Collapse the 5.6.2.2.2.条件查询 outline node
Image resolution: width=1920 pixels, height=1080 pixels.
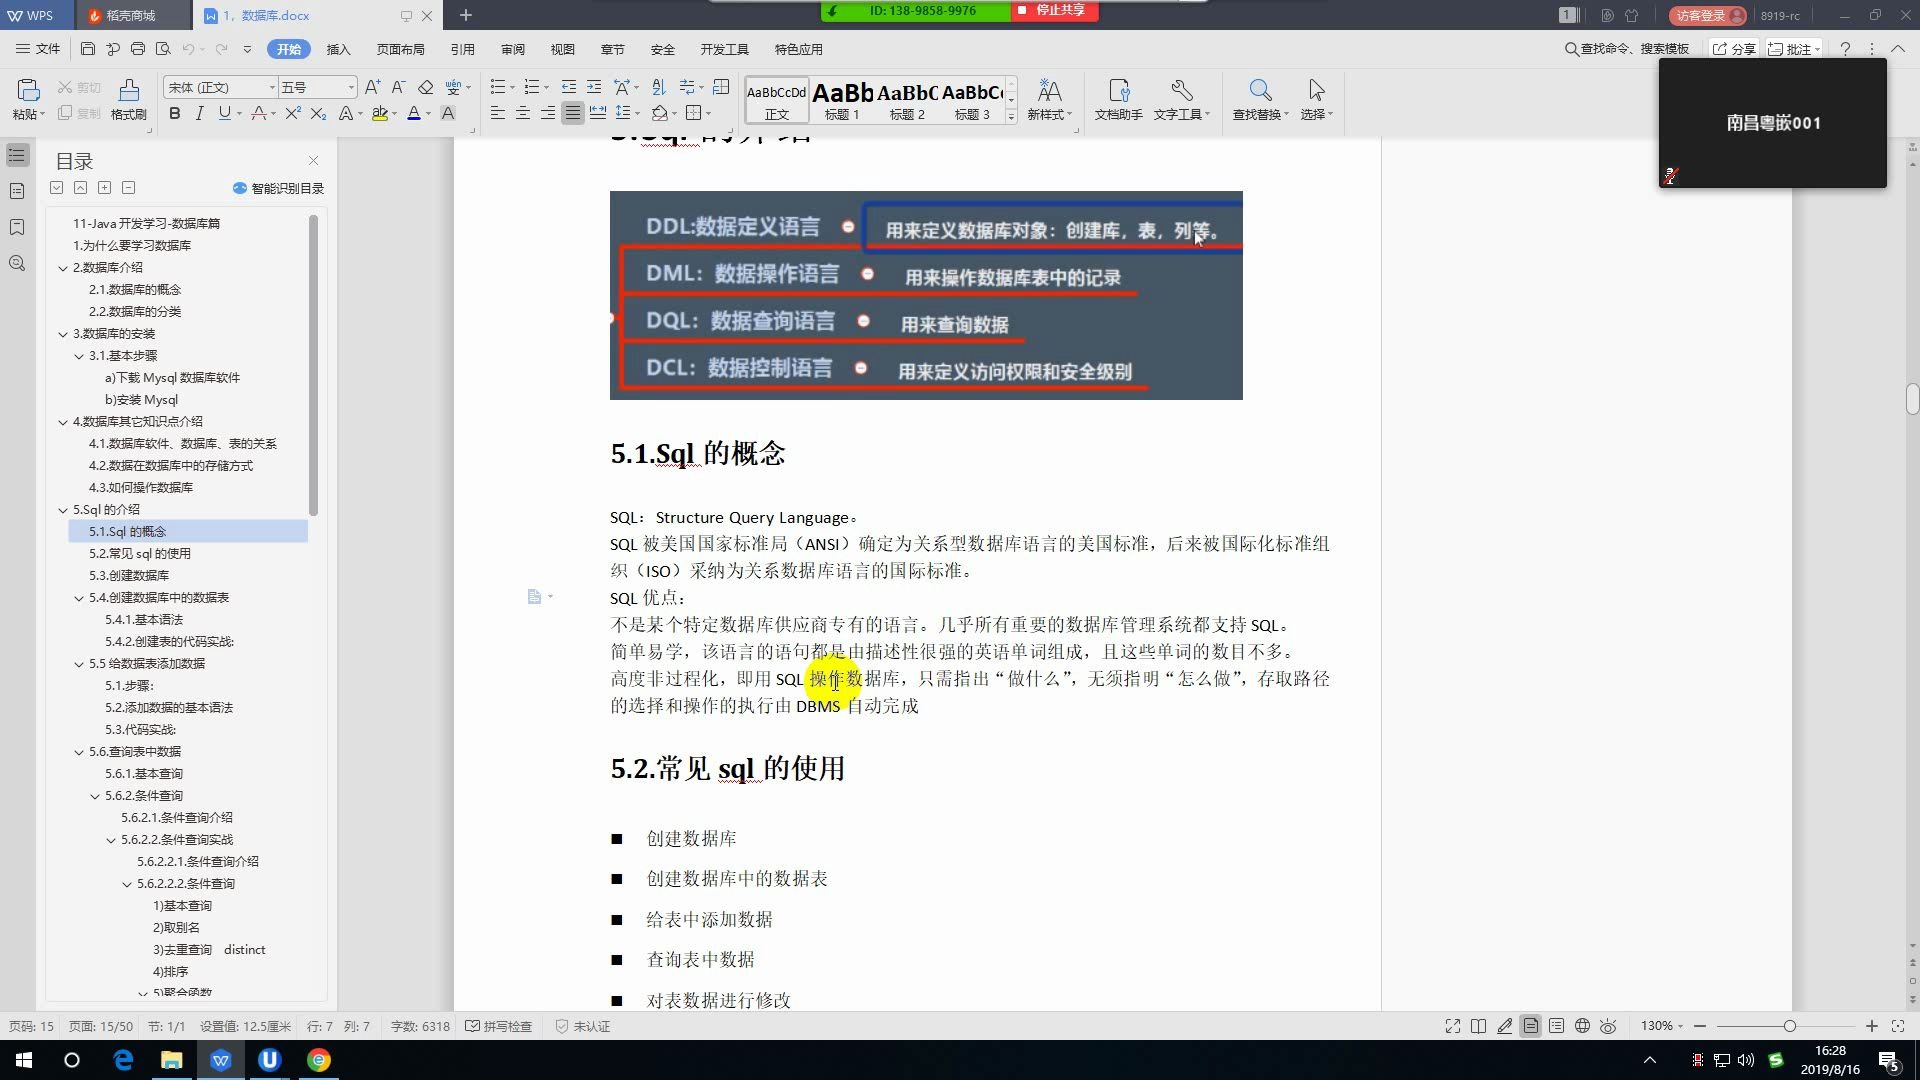[127, 883]
